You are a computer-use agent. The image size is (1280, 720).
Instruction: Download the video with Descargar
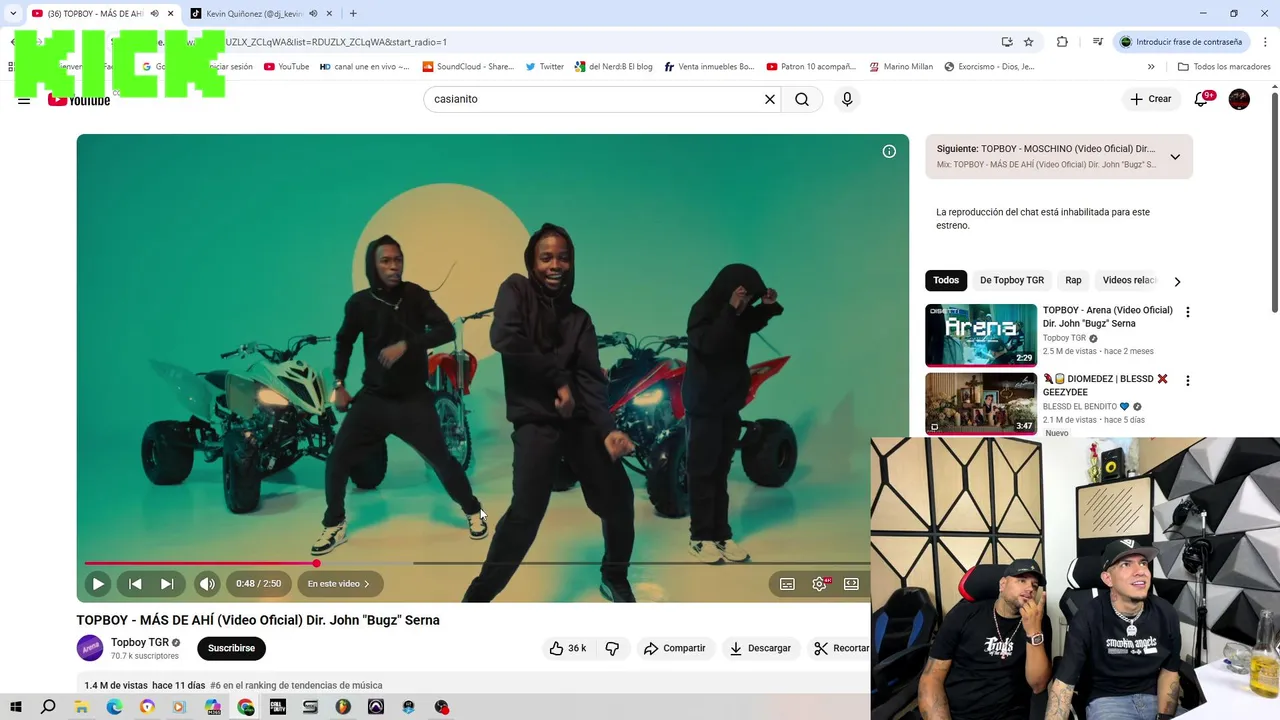point(760,648)
